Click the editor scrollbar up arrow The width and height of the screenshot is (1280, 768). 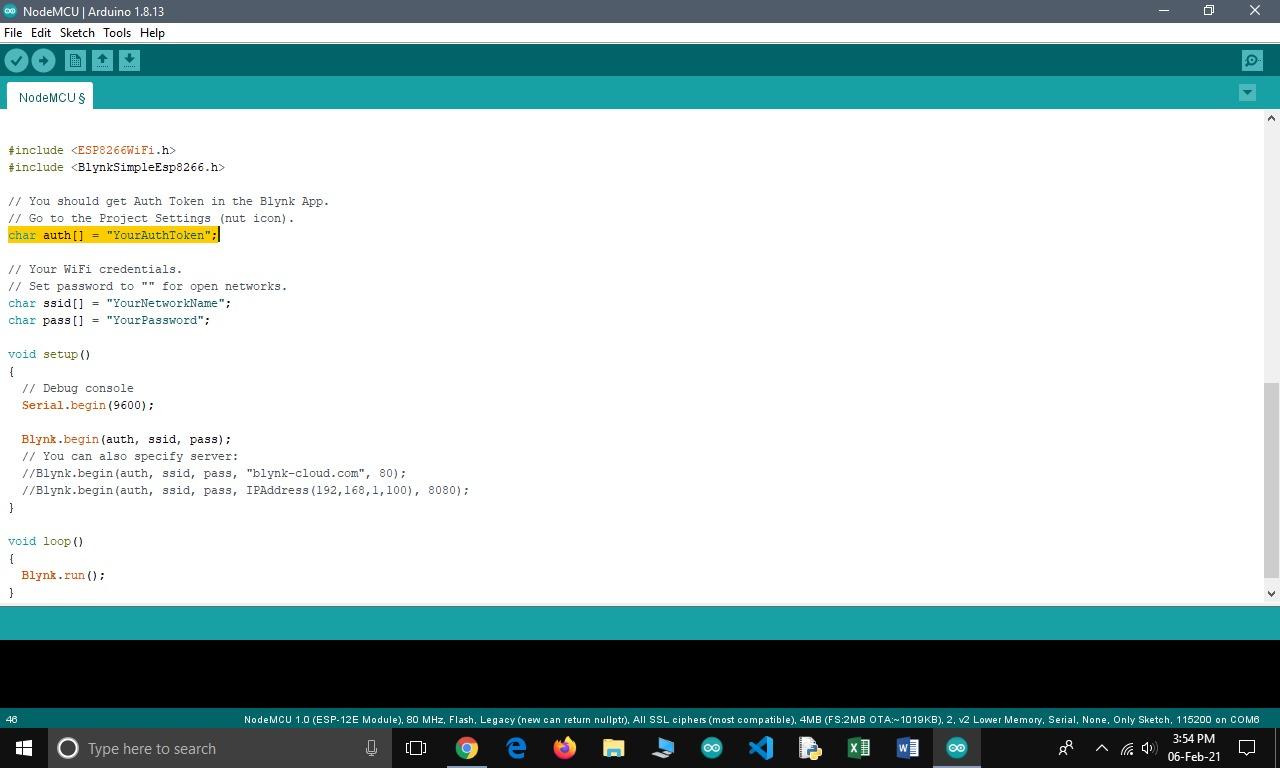click(x=1271, y=118)
